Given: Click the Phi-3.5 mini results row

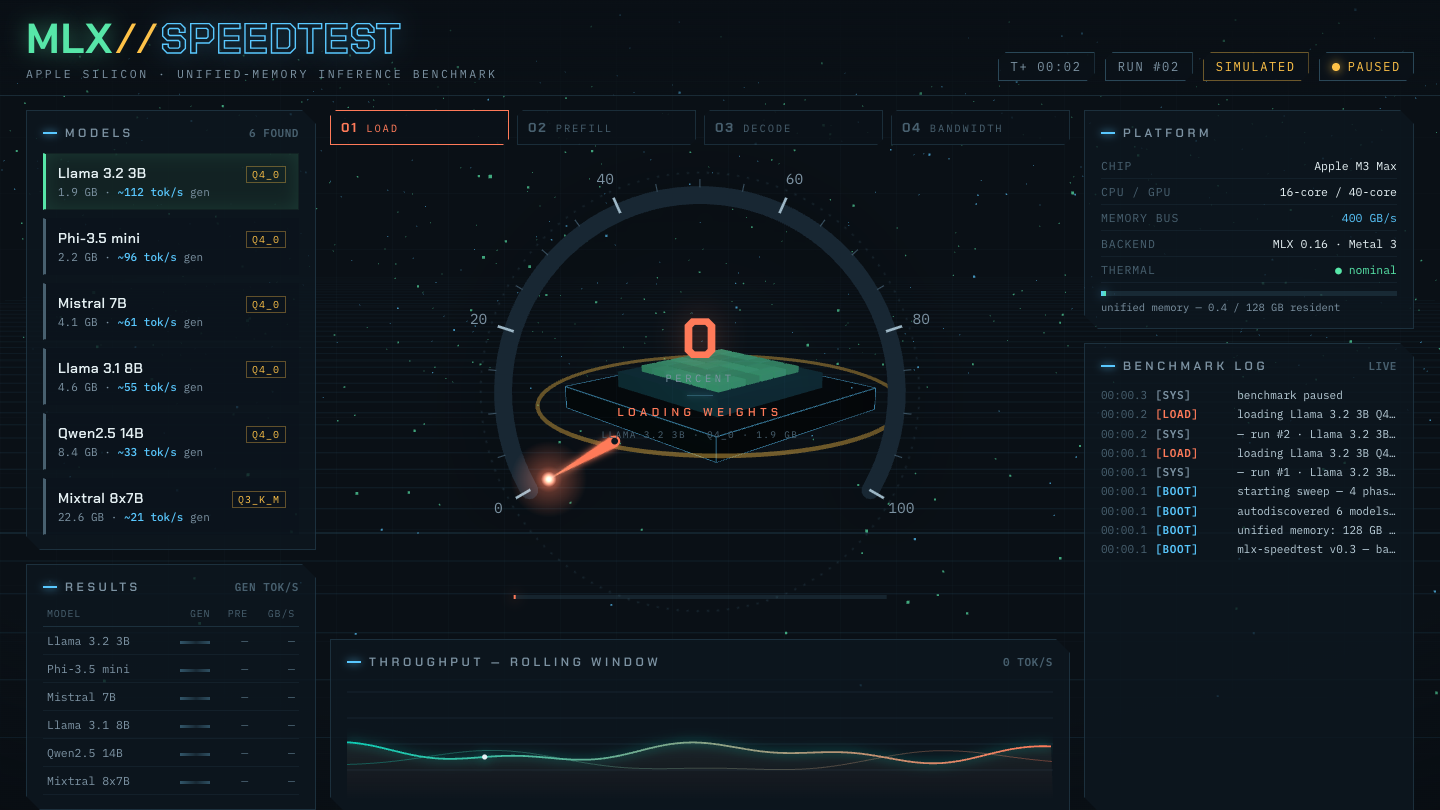Looking at the screenshot, I should [x=171, y=669].
